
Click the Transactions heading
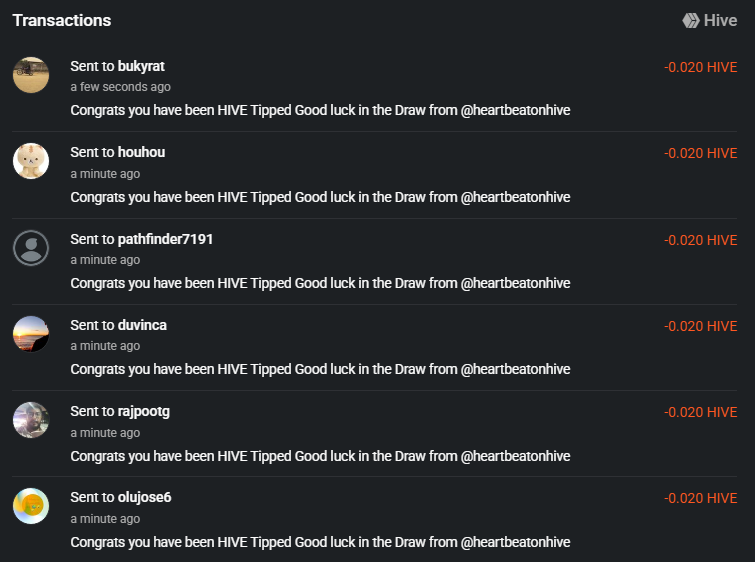(62, 20)
